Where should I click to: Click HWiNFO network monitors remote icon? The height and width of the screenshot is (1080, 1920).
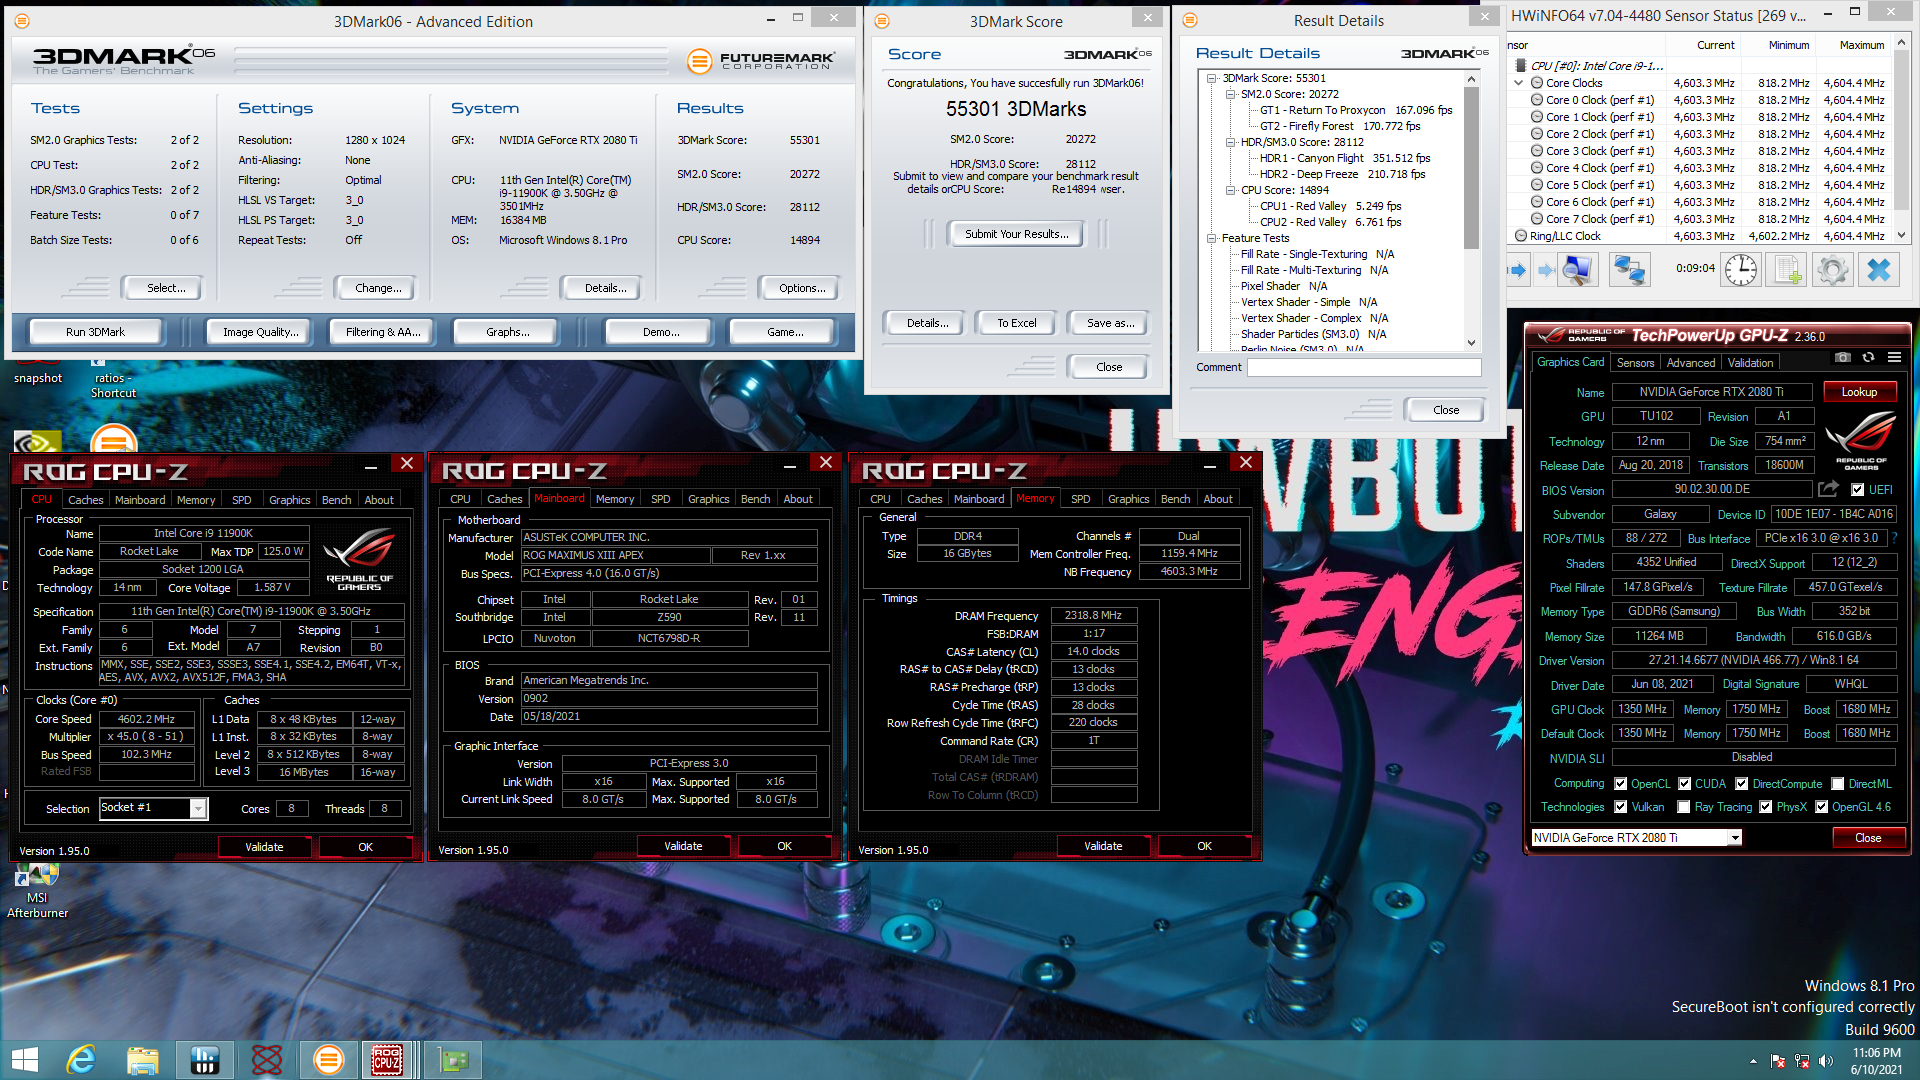coord(1629,270)
